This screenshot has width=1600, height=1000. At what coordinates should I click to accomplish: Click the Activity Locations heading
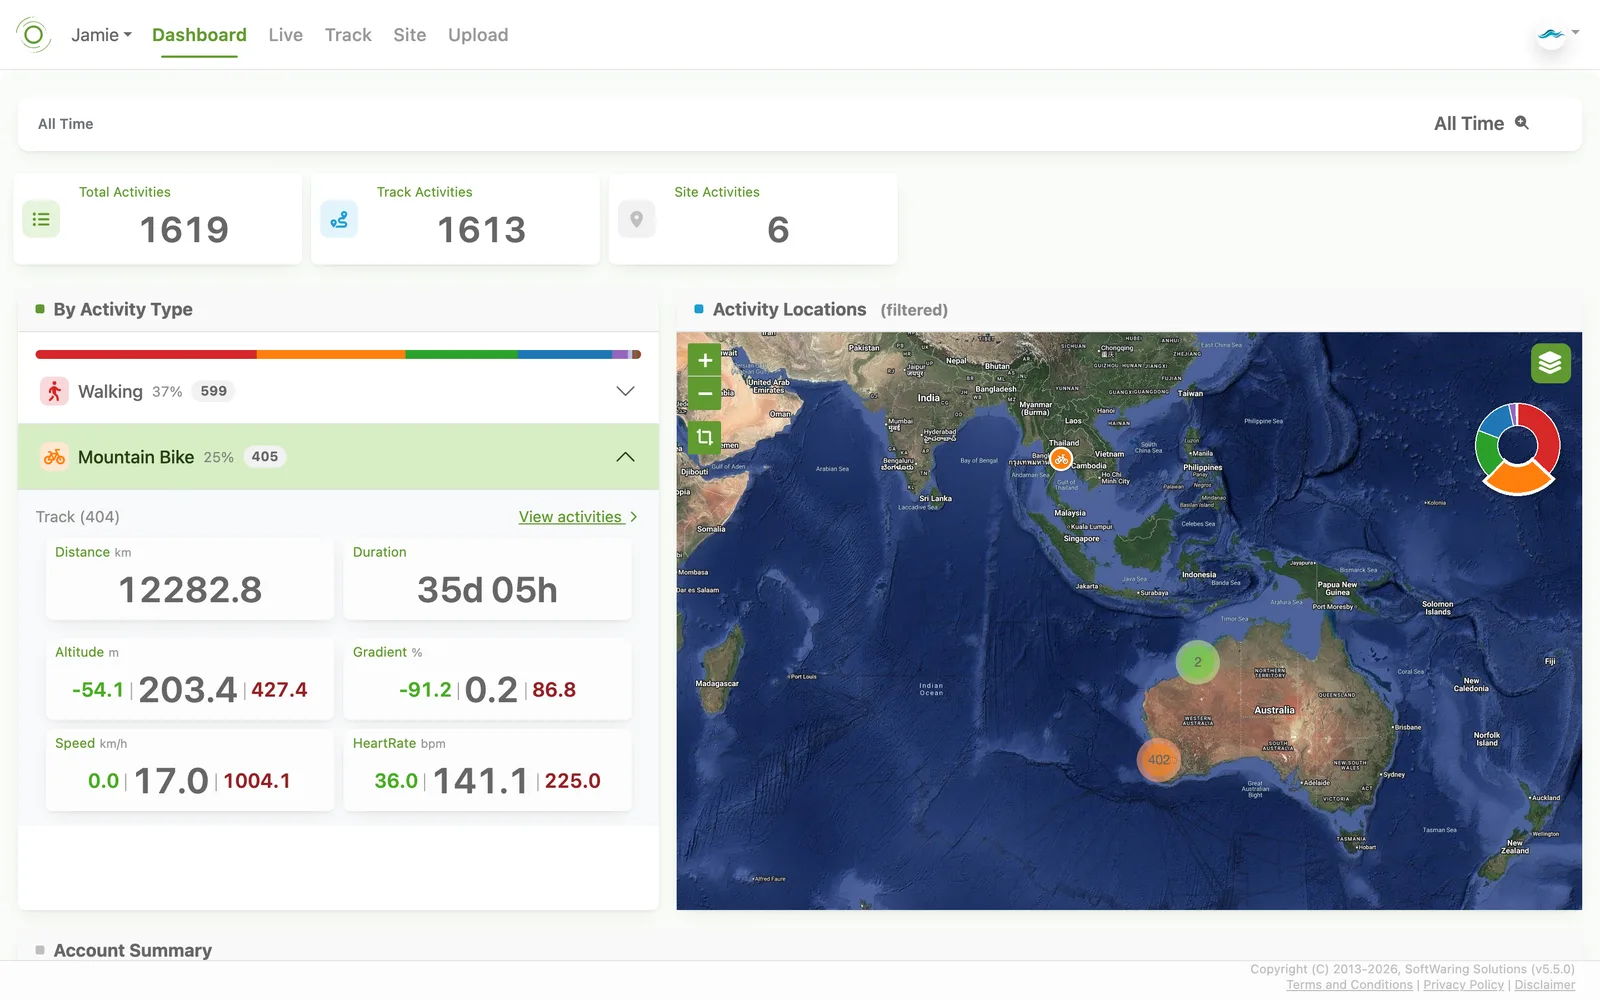click(x=789, y=310)
